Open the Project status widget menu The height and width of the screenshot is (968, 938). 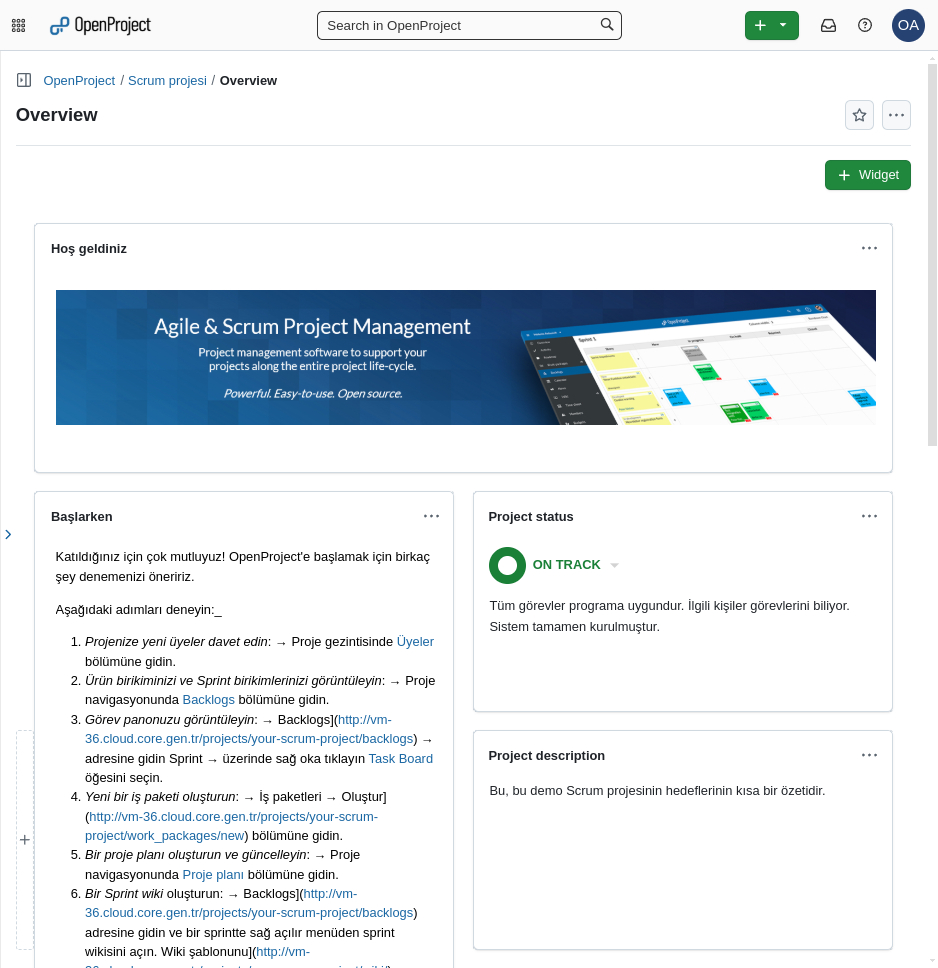869,516
